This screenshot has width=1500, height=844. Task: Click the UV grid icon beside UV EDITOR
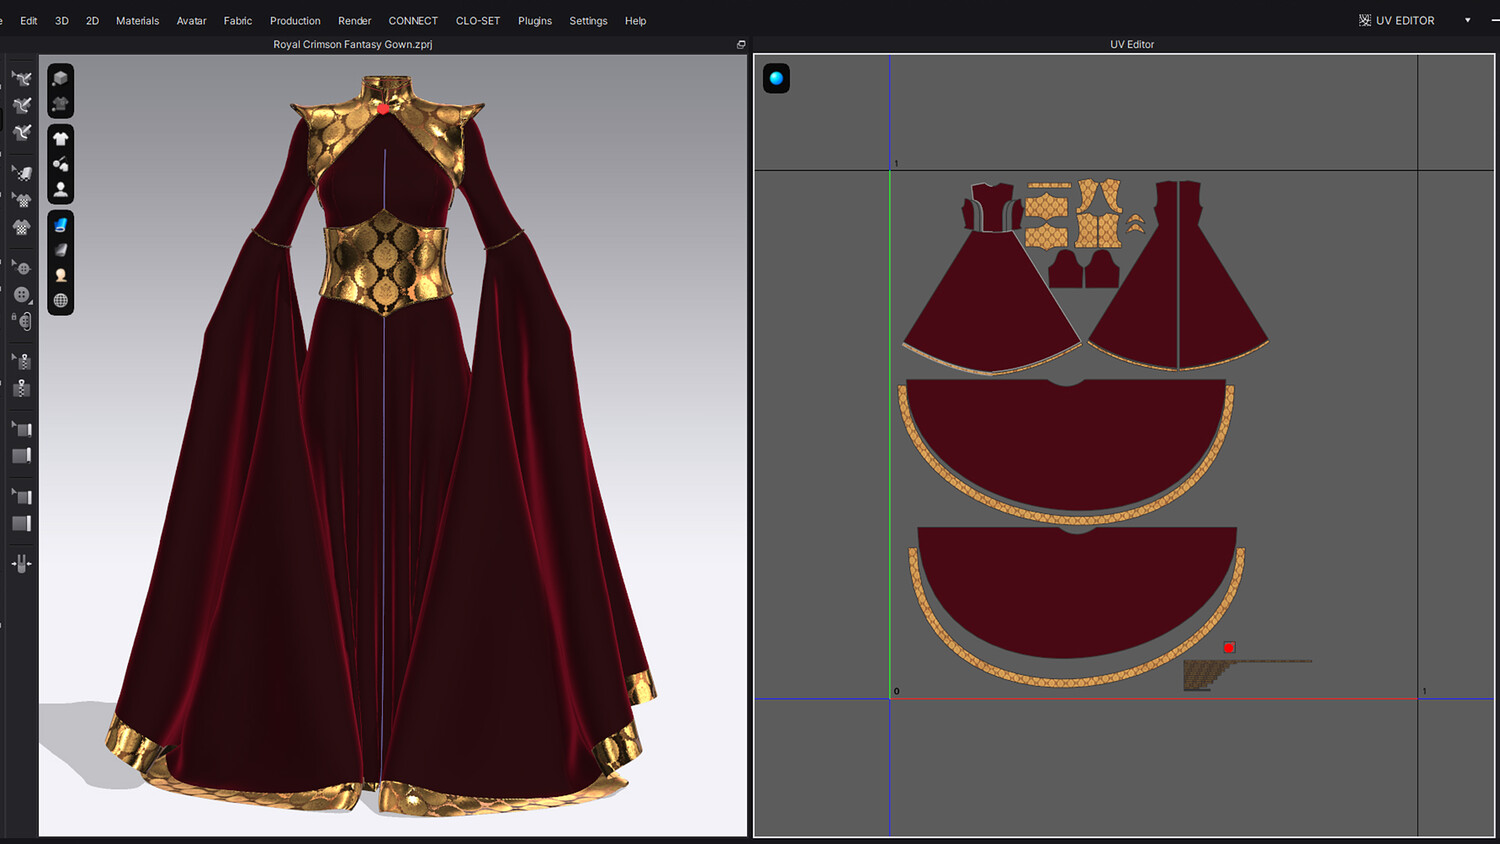coord(1365,20)
